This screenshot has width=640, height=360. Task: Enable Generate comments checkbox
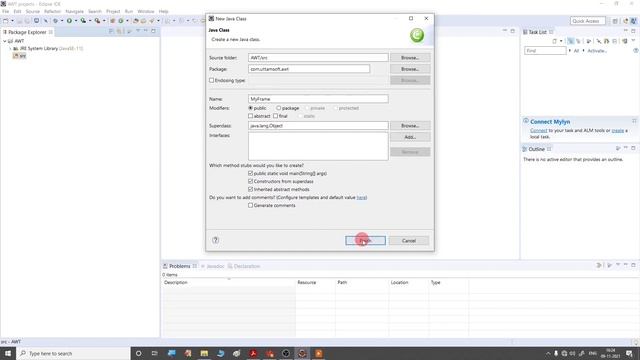(x=251, y=205)
